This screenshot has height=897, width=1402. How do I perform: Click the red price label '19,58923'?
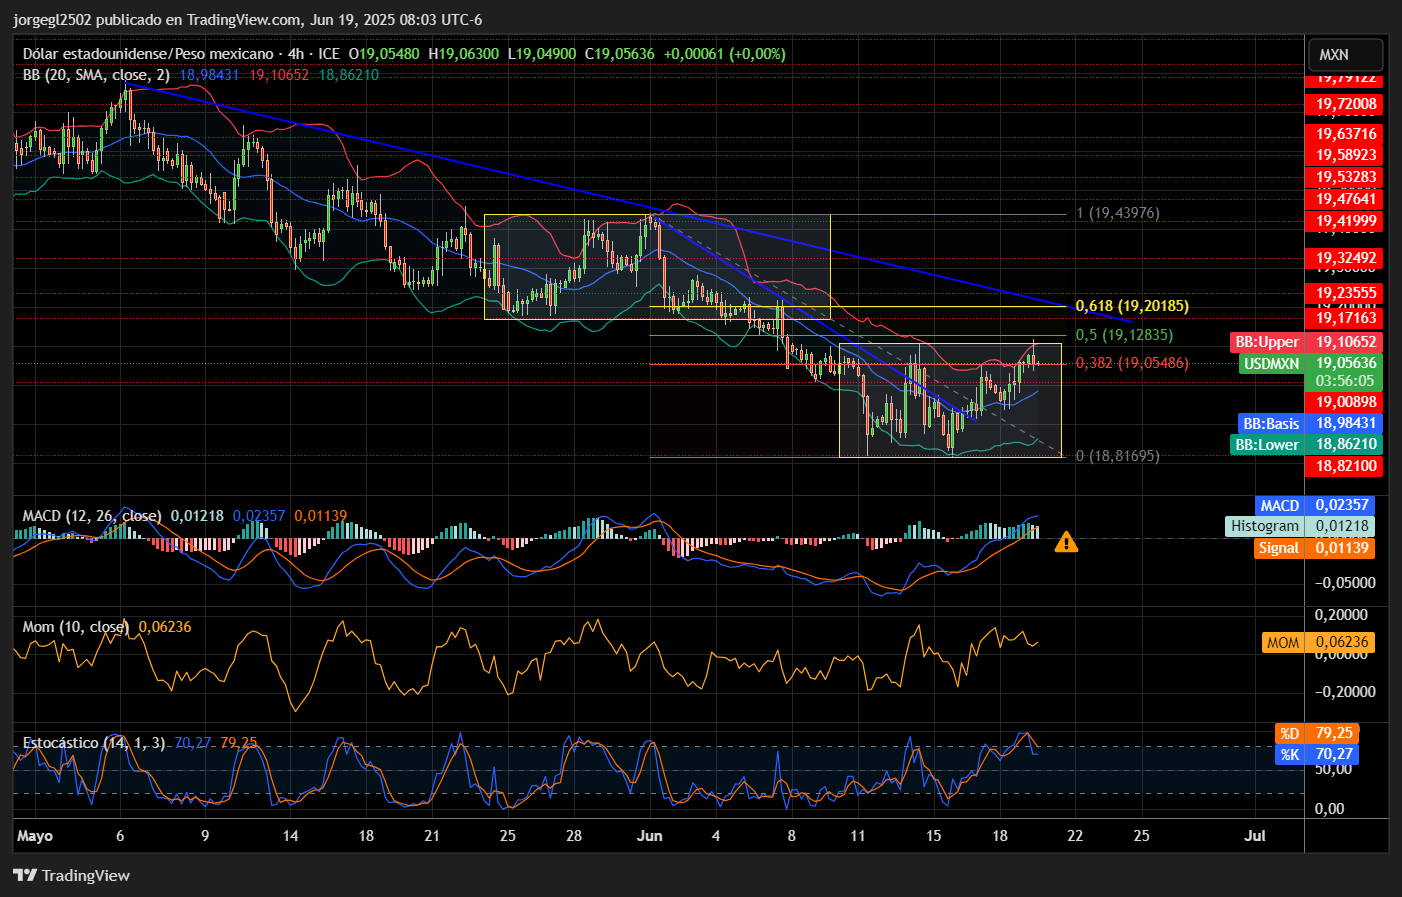pyautogui.click(x=1345, y=155)
